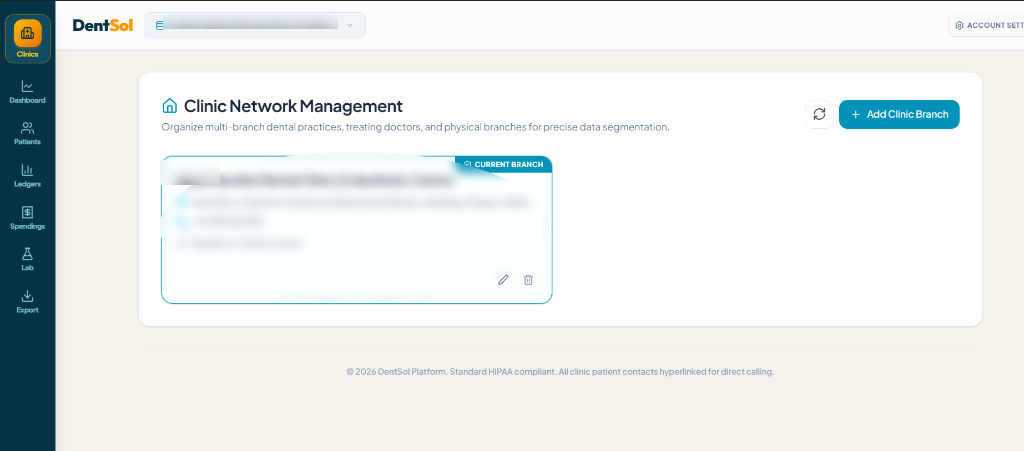Screen dimensions: 1024x451
Task: Open Account Settings
Action: point(986,25)
